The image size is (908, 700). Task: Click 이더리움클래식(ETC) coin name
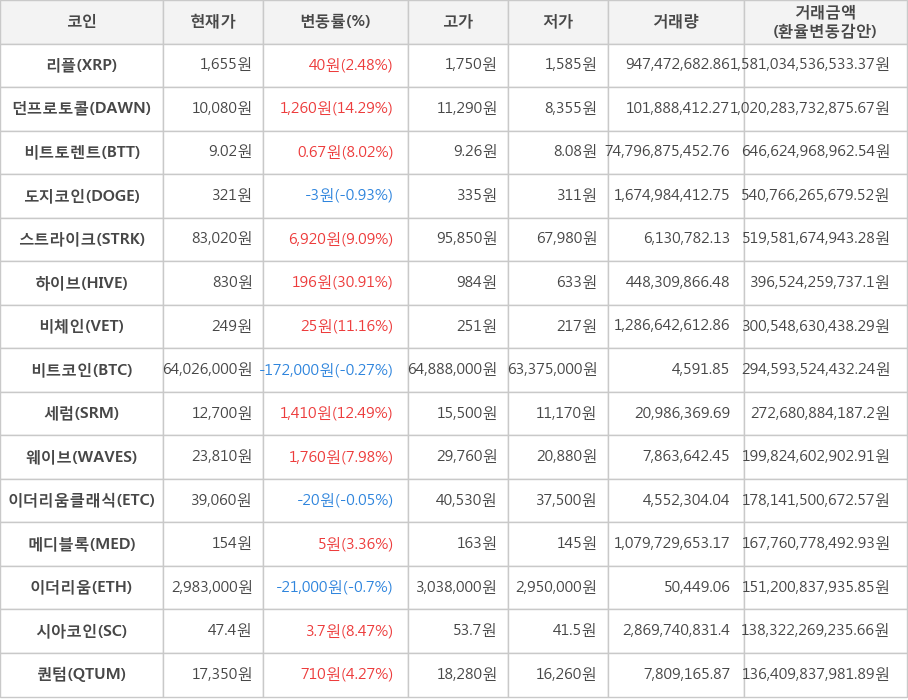(81, 500)
